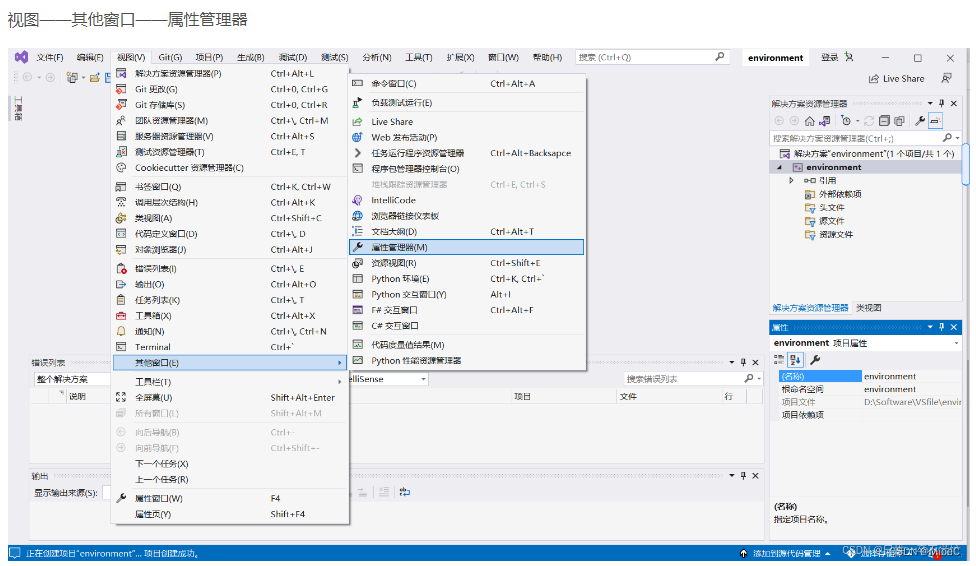The width and height of the screenshot is (976, 566).
Task: Open window position dropdown of 输出 panel
Action: click(731, 476)
